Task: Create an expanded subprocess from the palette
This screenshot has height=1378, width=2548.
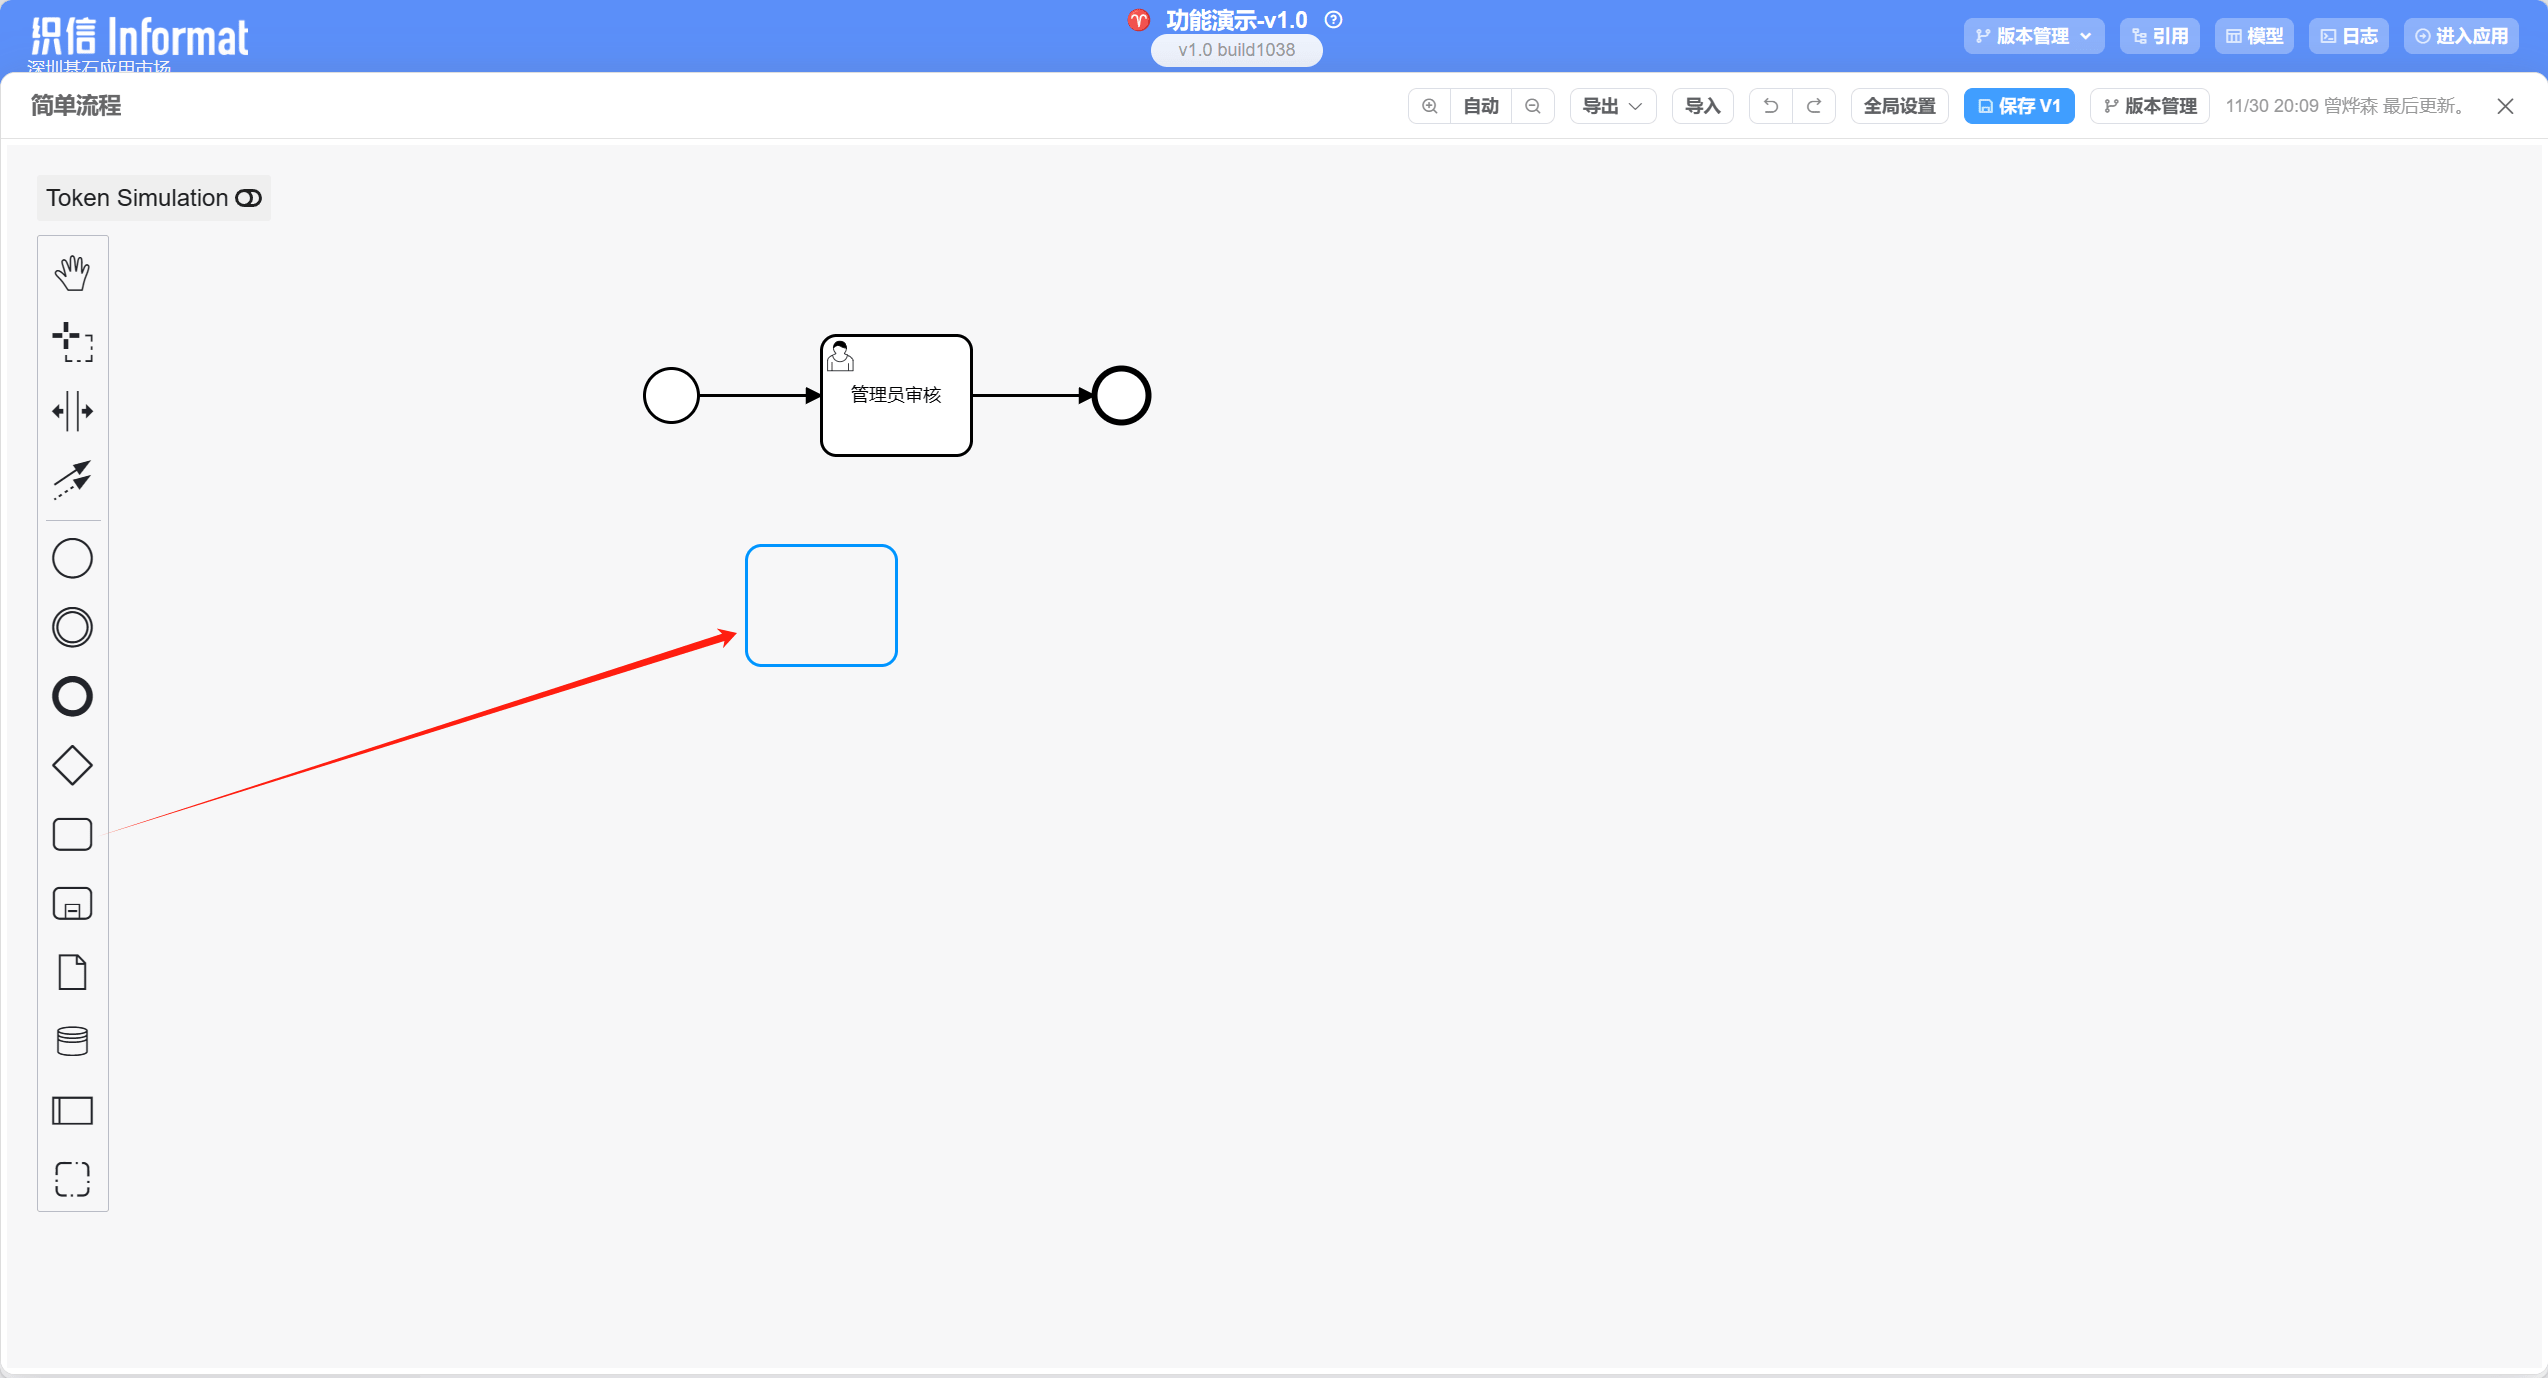Action: (x=72, y=903)
